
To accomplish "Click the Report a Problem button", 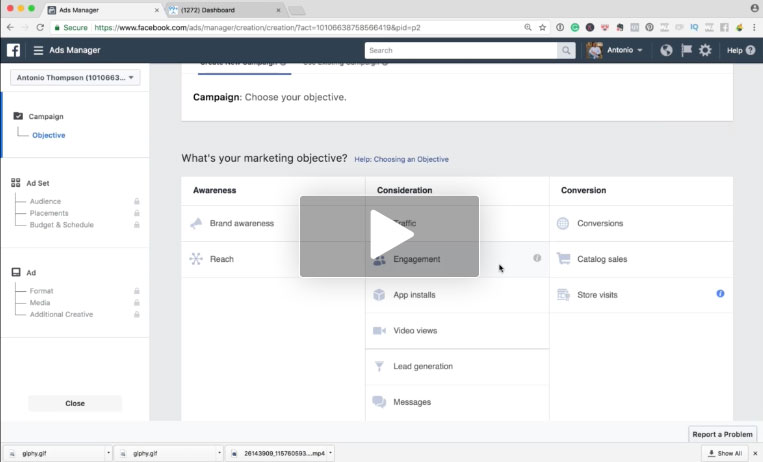I will [722, 434].
